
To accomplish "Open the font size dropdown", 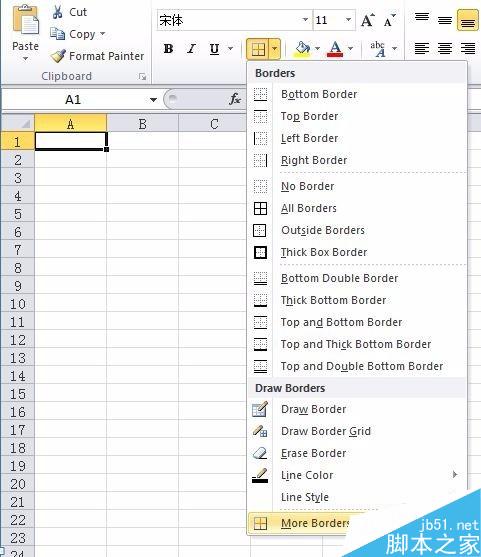I will pos(348,20).
